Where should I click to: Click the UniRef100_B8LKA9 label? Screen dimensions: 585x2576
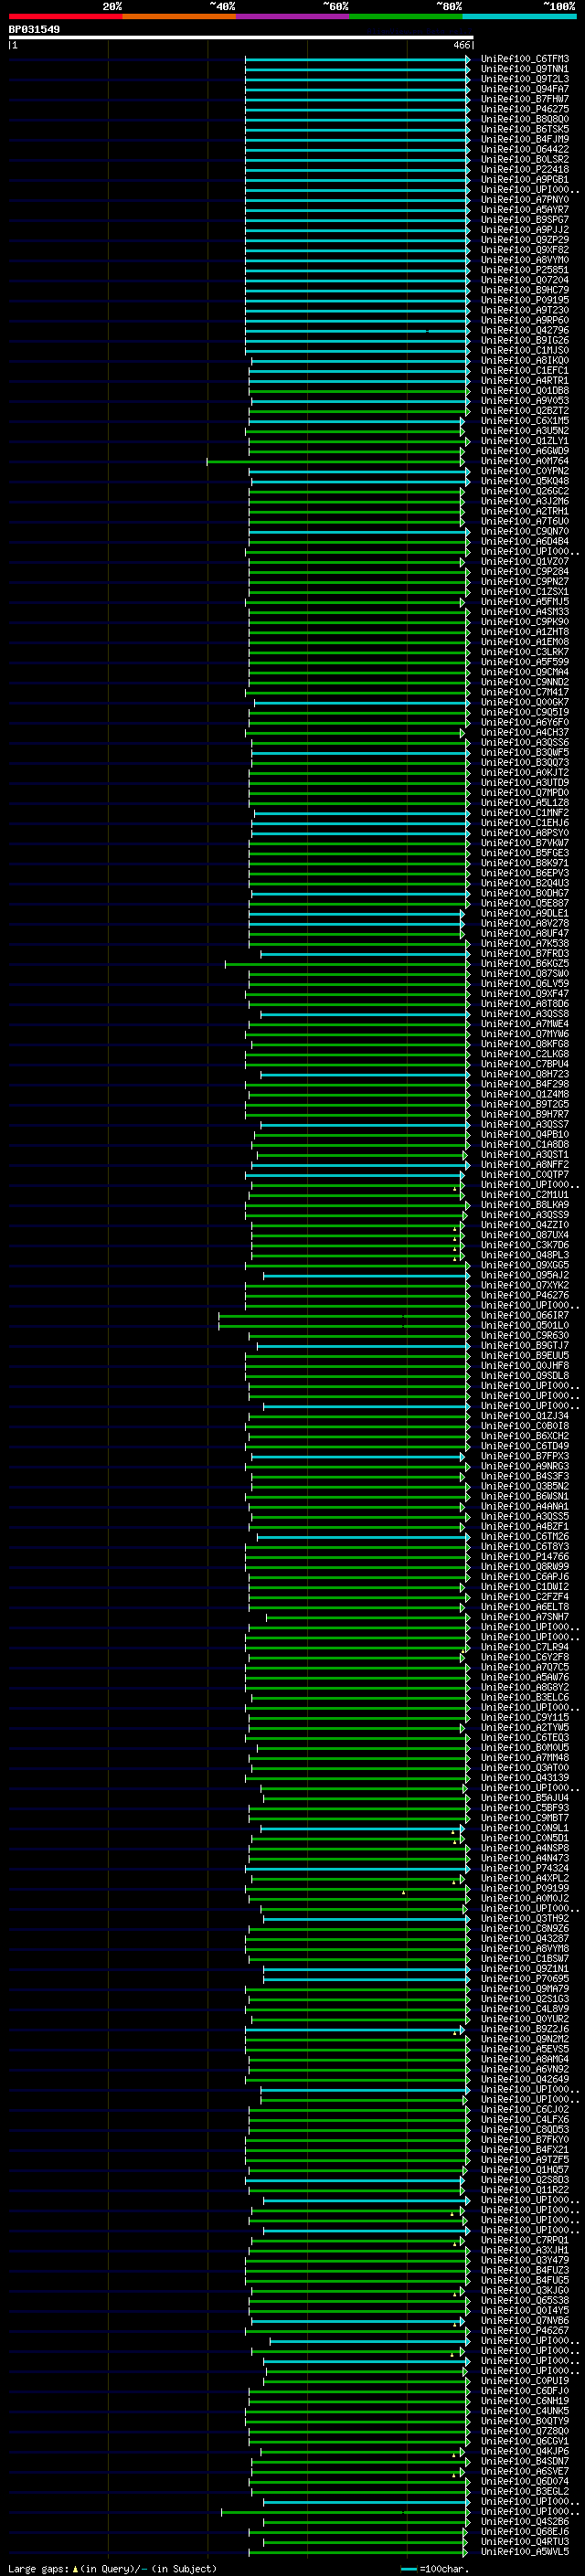524,1205
